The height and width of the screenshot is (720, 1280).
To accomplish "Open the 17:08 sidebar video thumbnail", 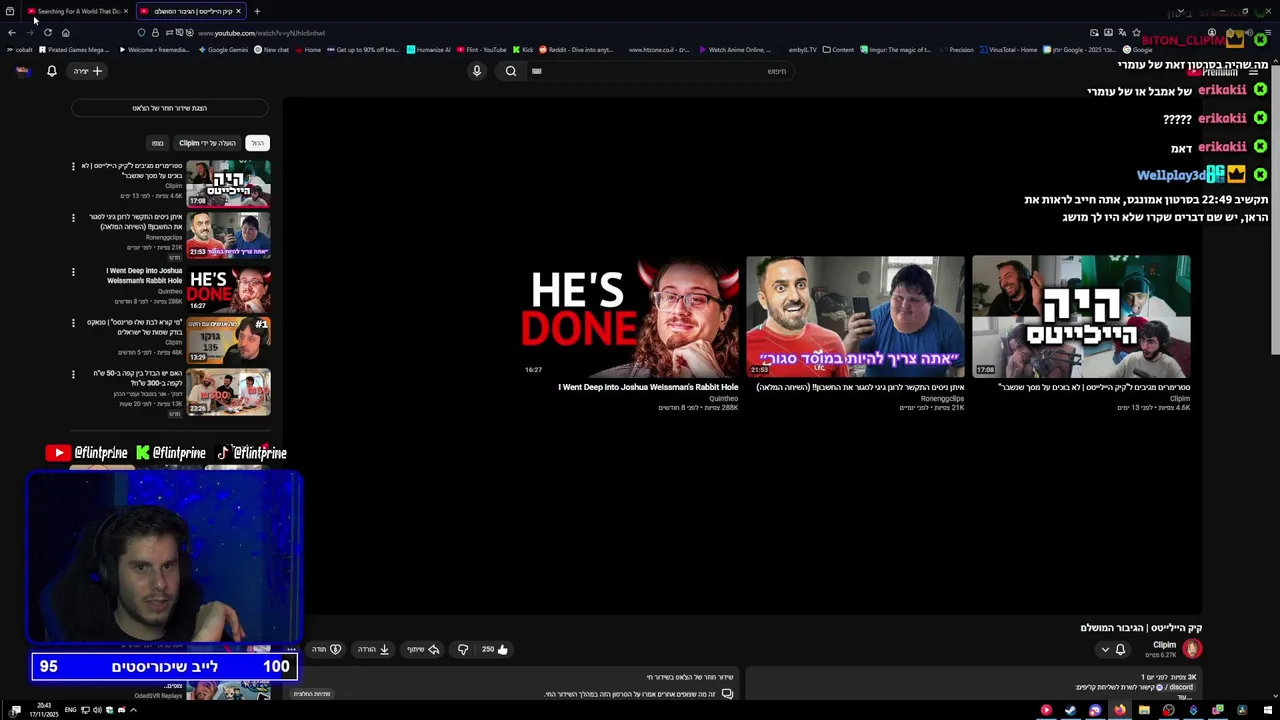I will [x=228, y=183].
